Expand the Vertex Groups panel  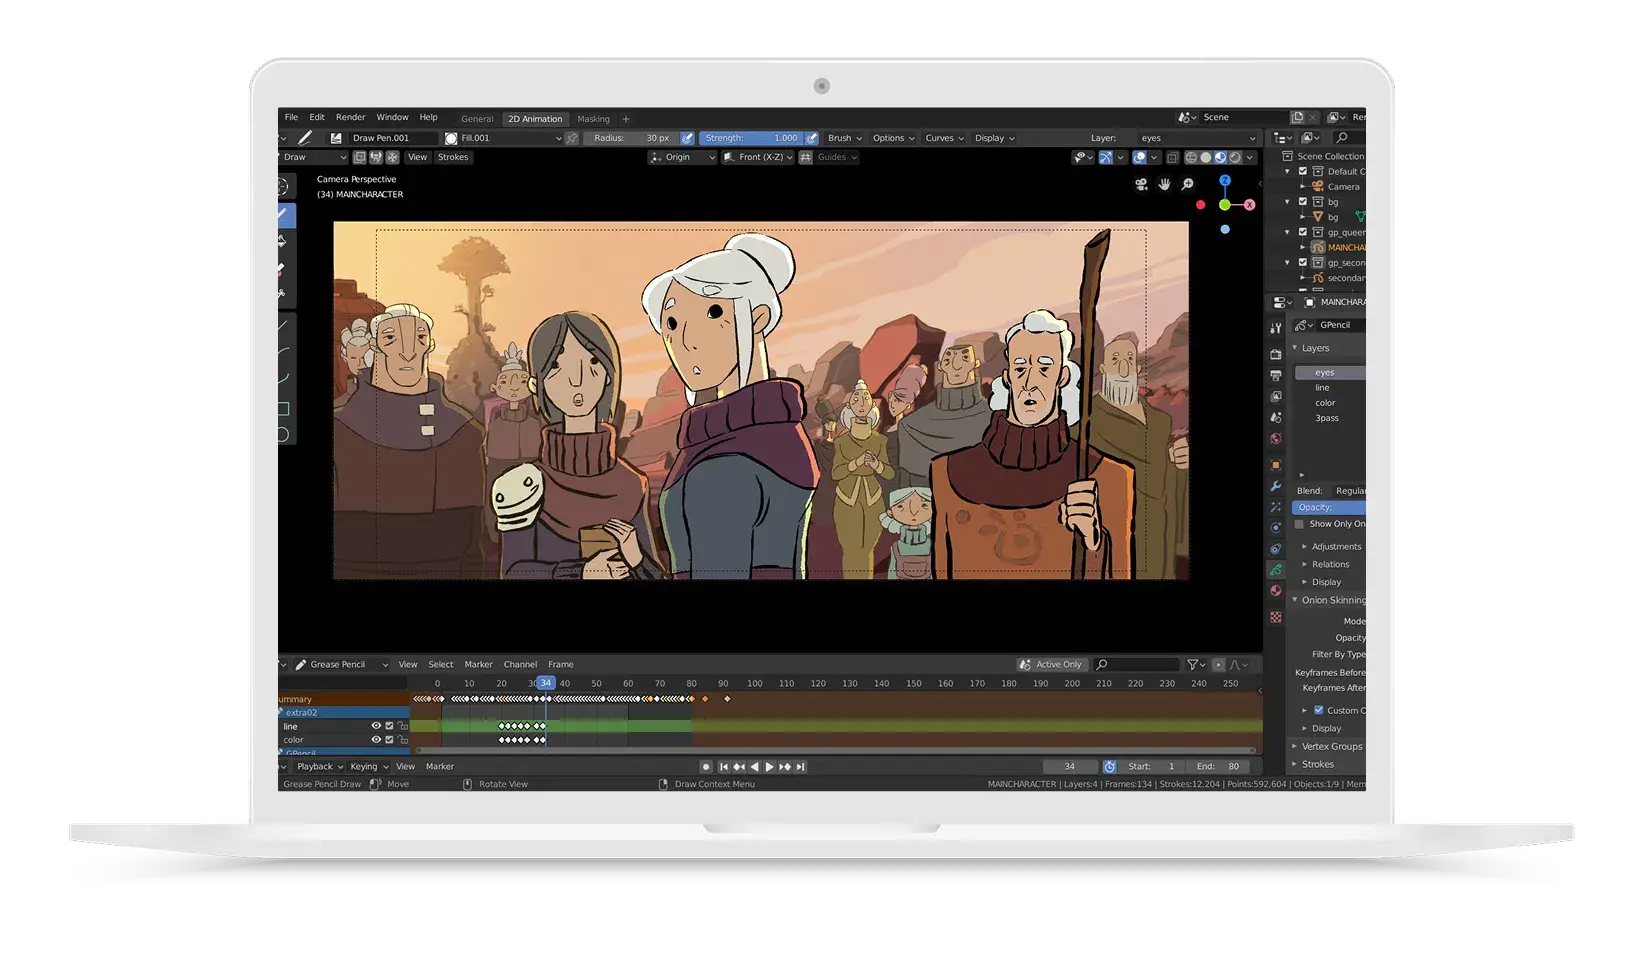tap(1331, 746)
